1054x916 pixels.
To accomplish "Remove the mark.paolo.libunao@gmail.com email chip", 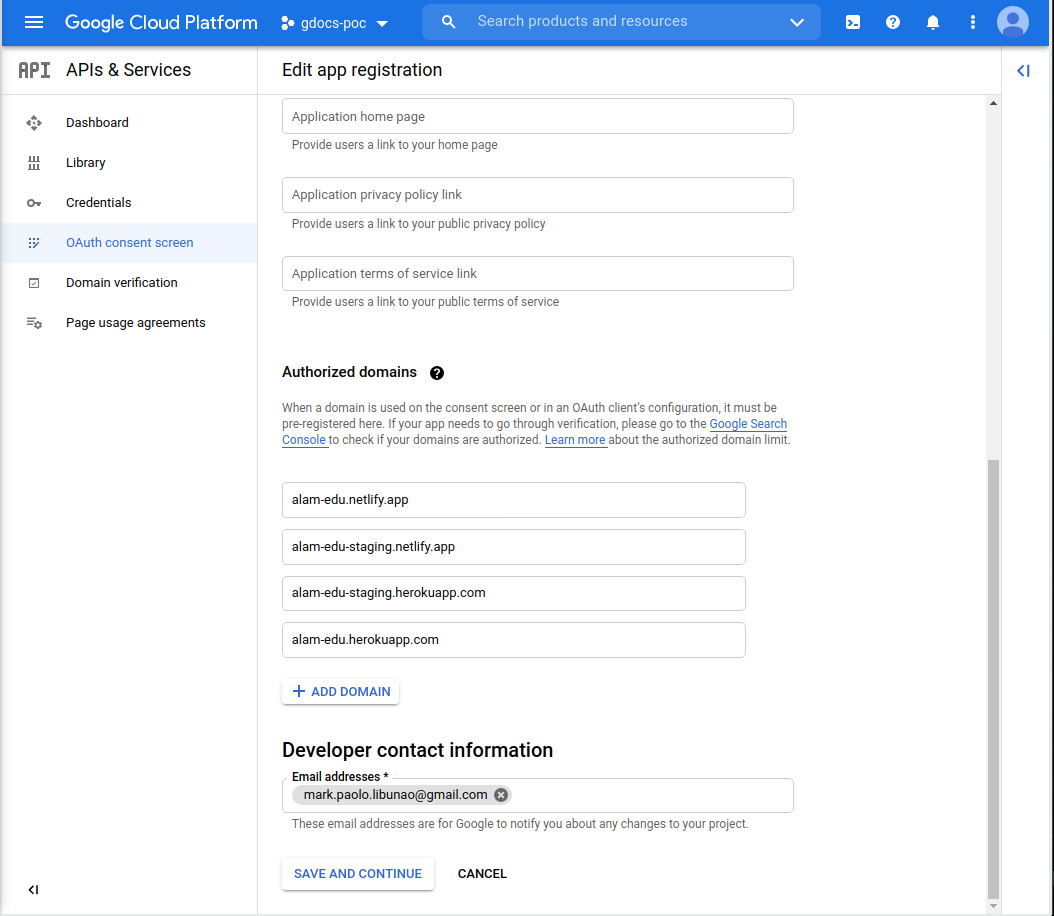I will [x=501, y=795].
